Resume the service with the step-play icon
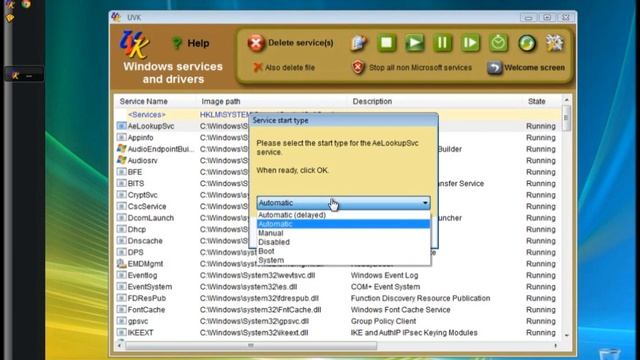This screenshot has height=360, width=640. (x=470, y=43)
